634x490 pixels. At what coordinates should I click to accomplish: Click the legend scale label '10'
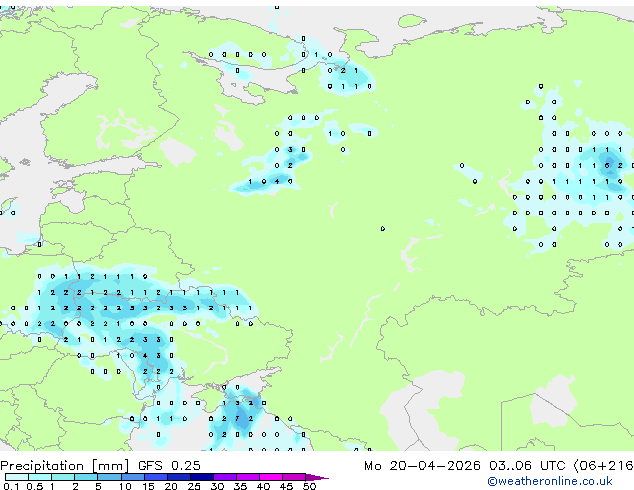(125, 486)
